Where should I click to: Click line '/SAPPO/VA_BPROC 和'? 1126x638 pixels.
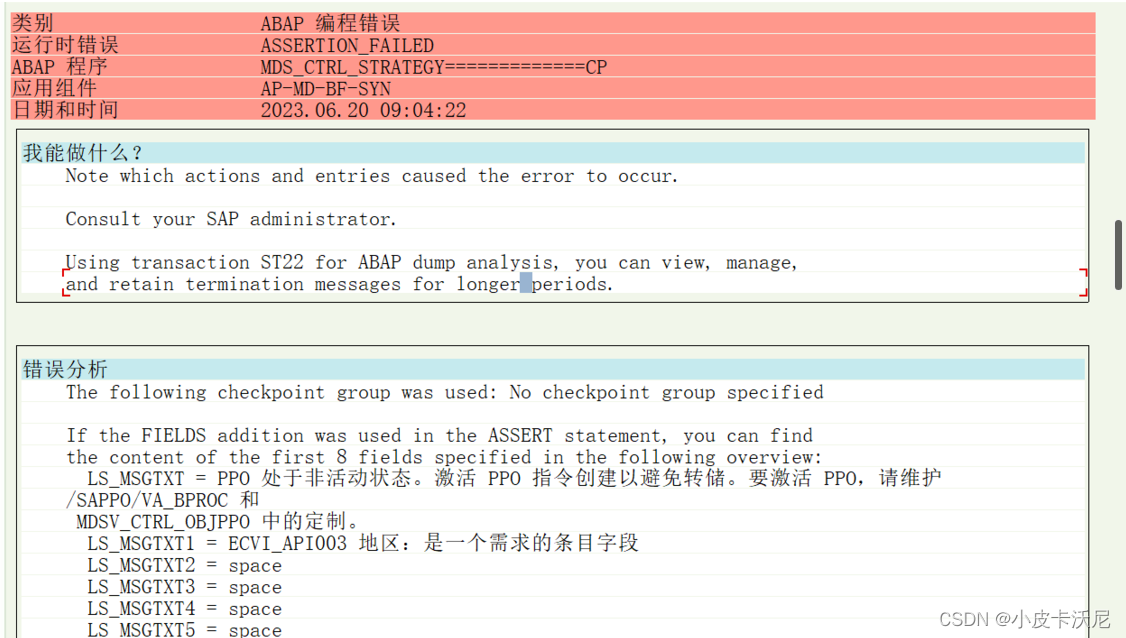click(162, 500)
